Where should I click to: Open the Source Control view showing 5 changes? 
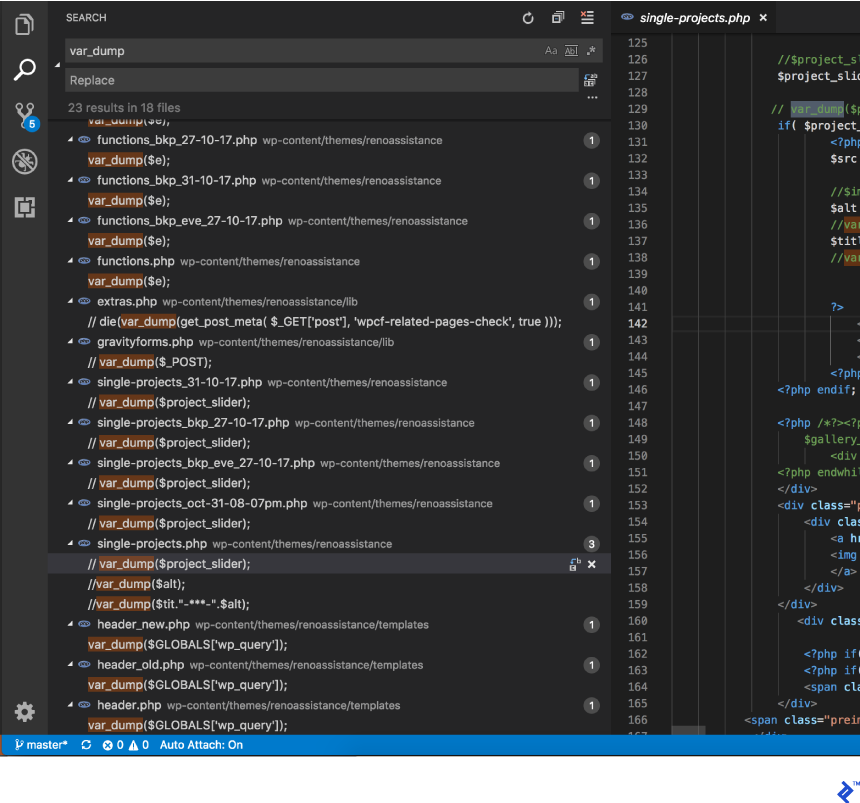pos(24,115)
